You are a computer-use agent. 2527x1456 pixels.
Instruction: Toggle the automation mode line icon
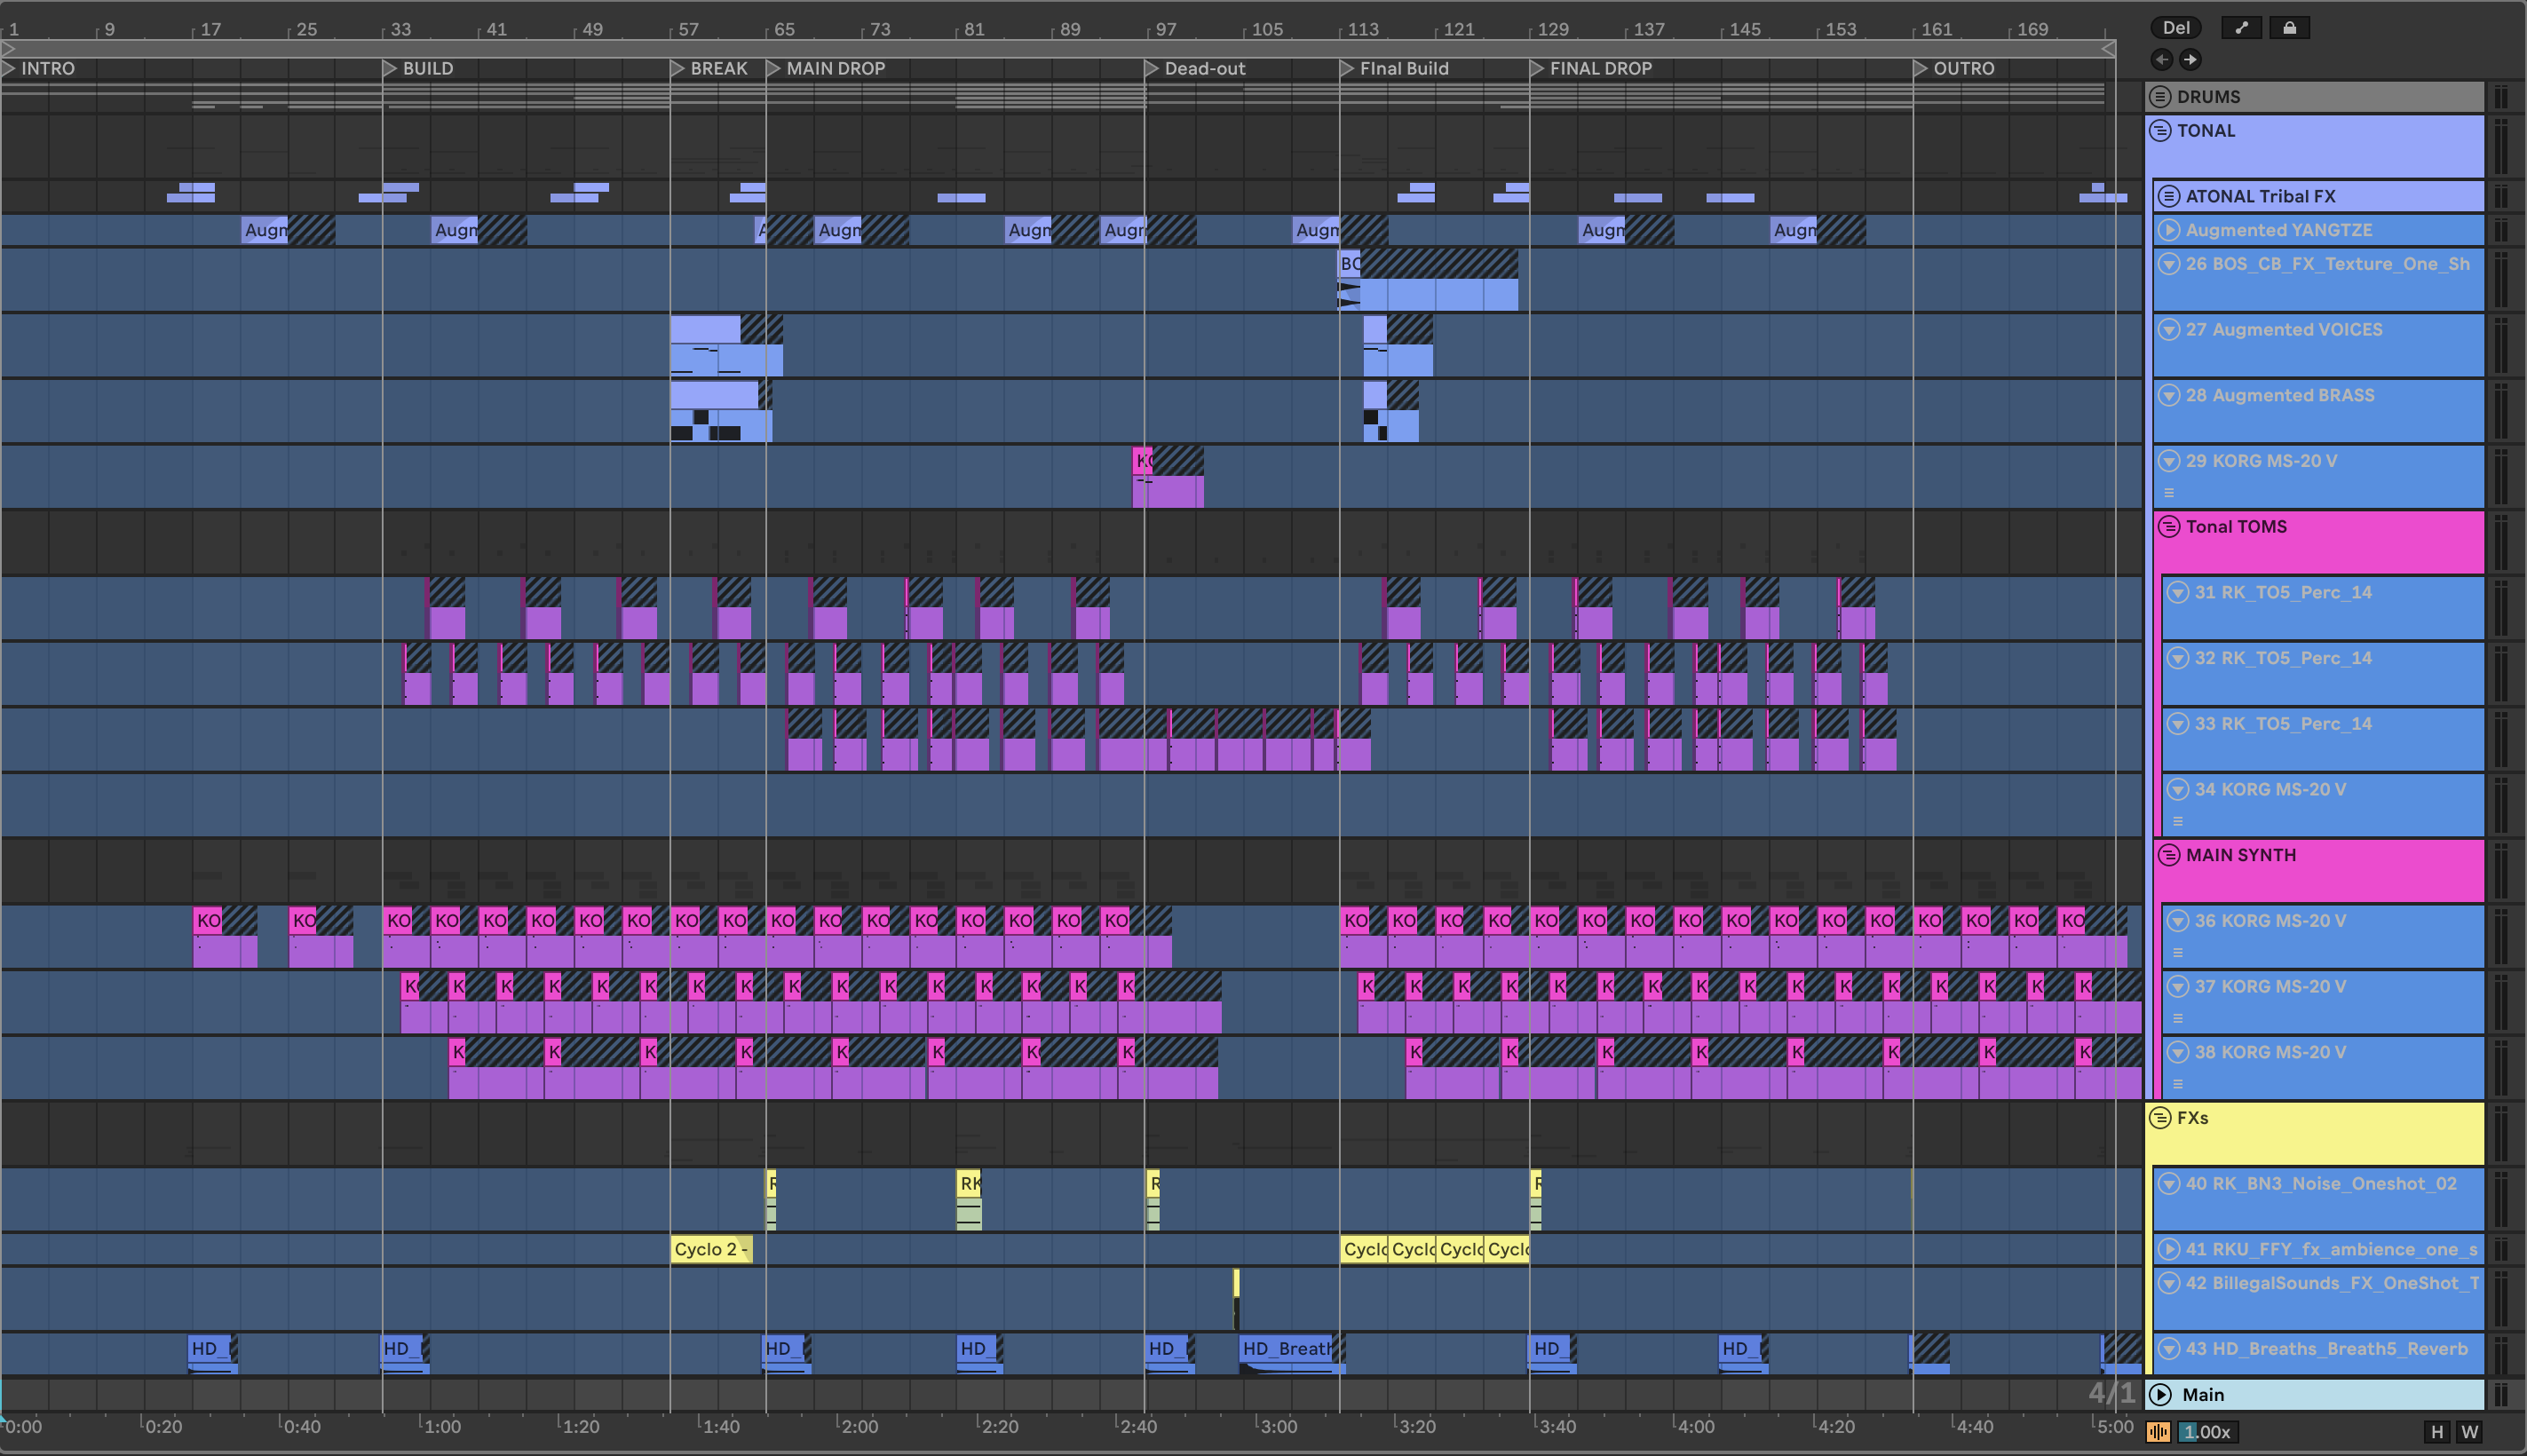2241,28
